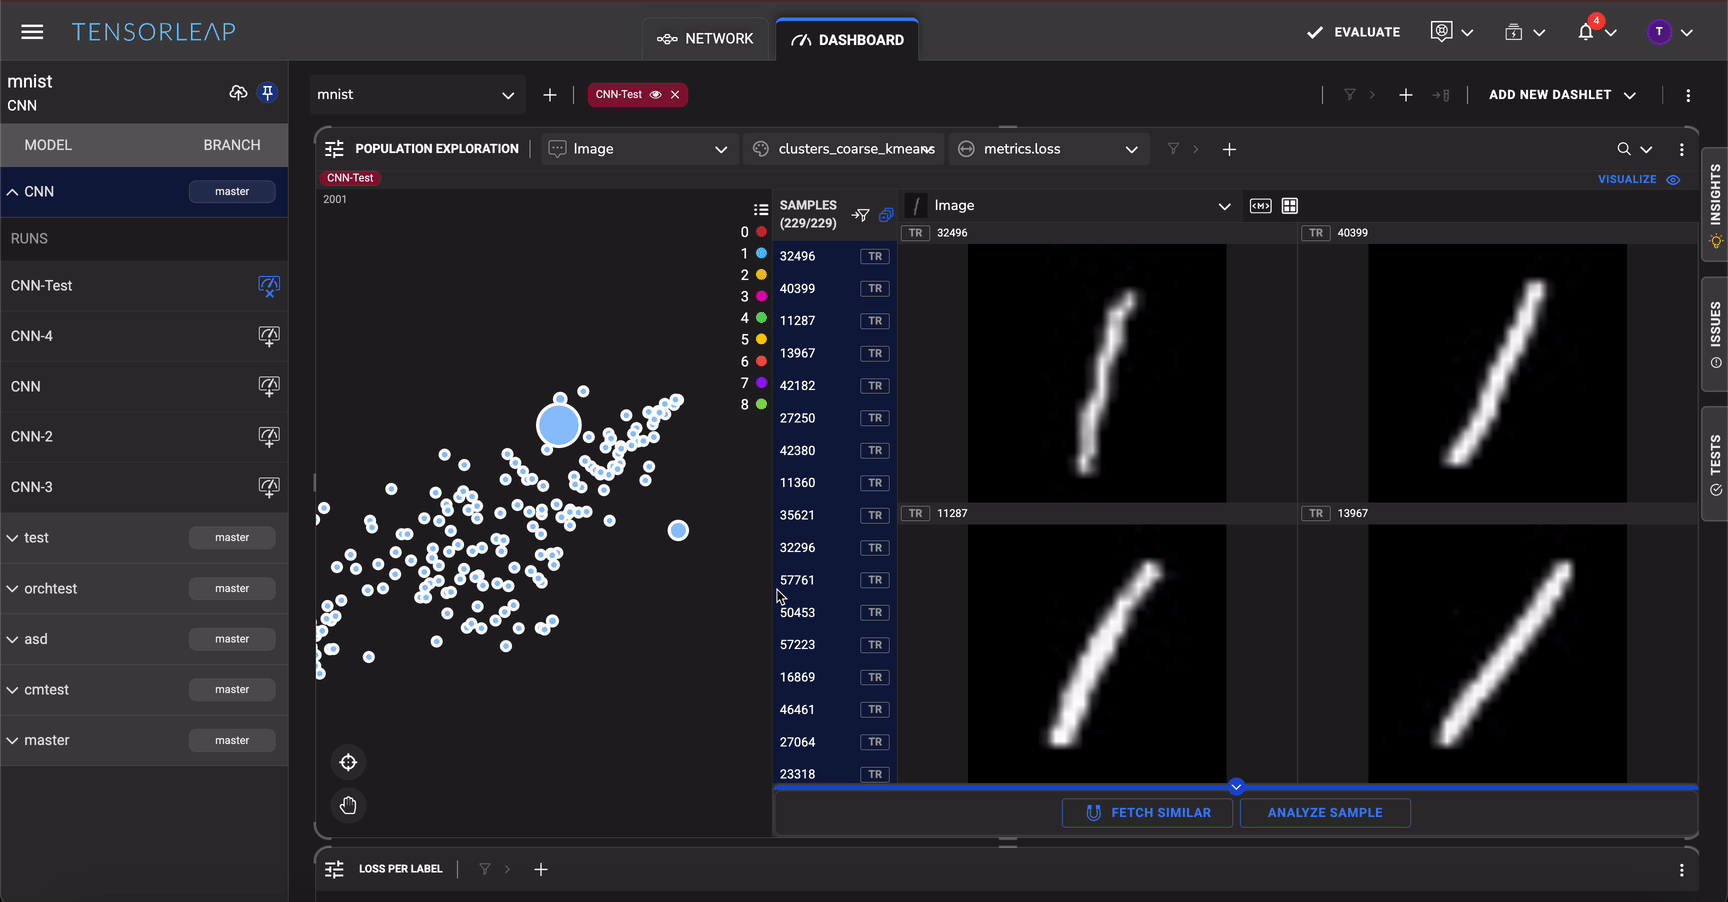Click the grid layout icon in Image panel

[1290, 206]
